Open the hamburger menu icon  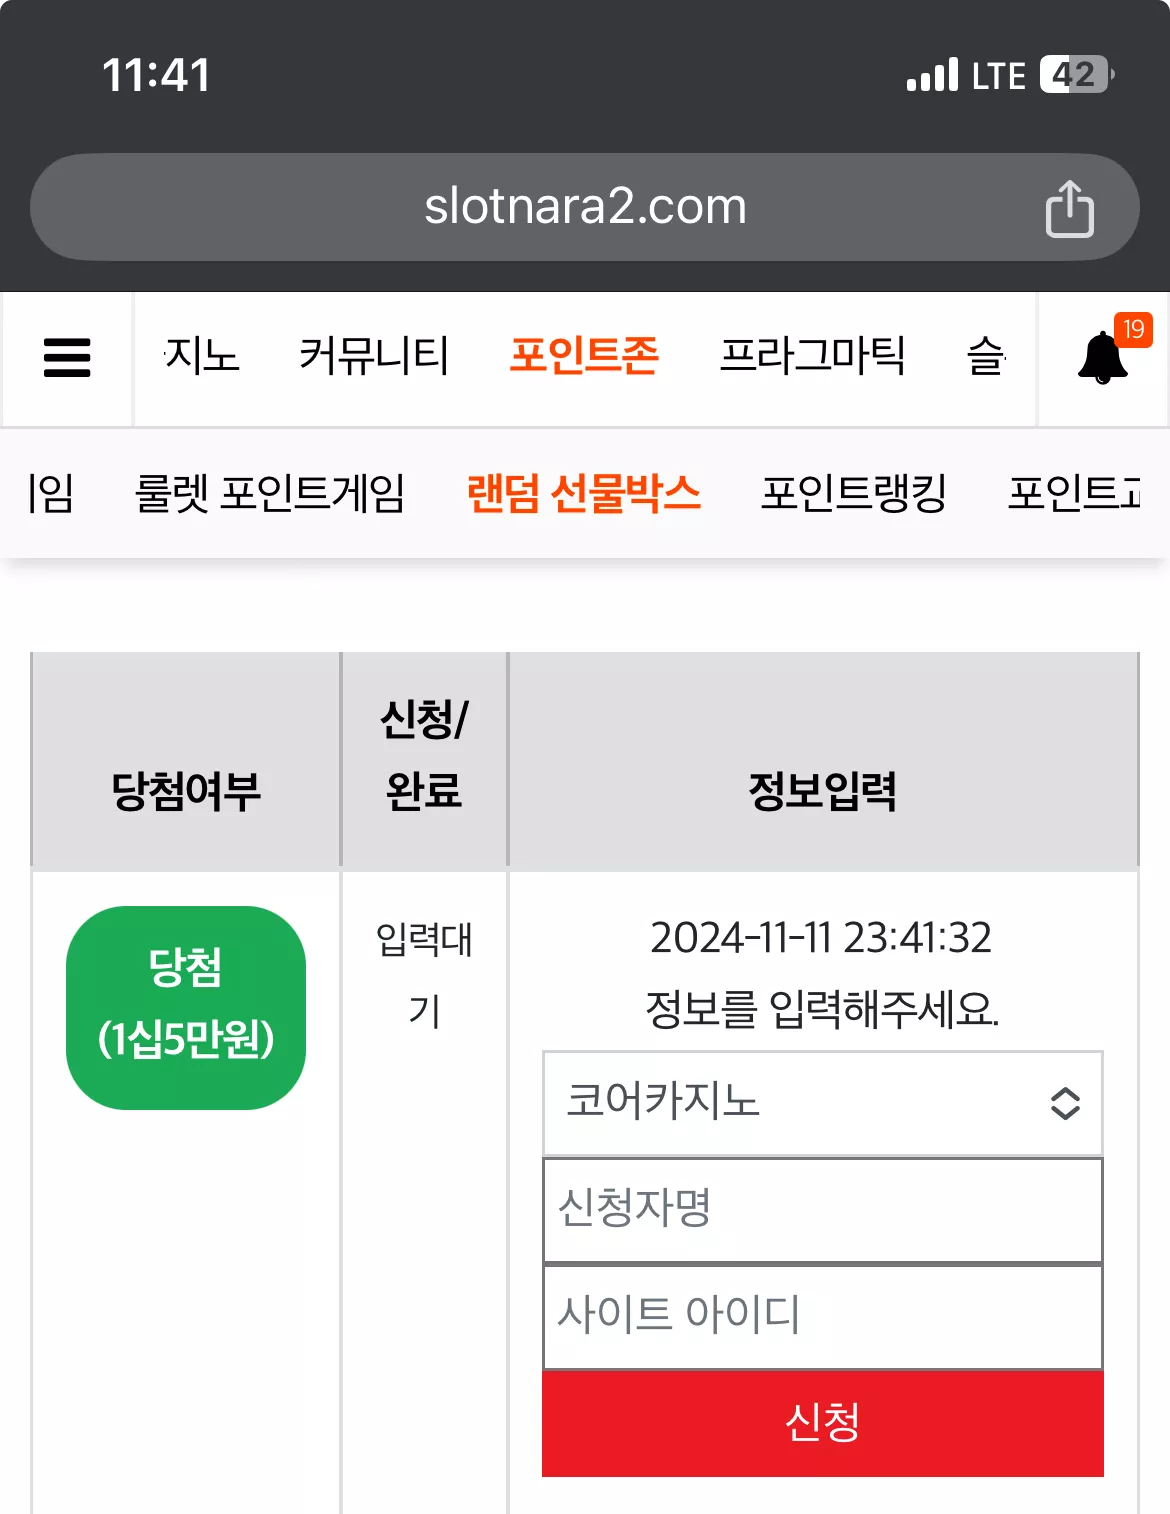pyautogui.click(x=67, y=357)
